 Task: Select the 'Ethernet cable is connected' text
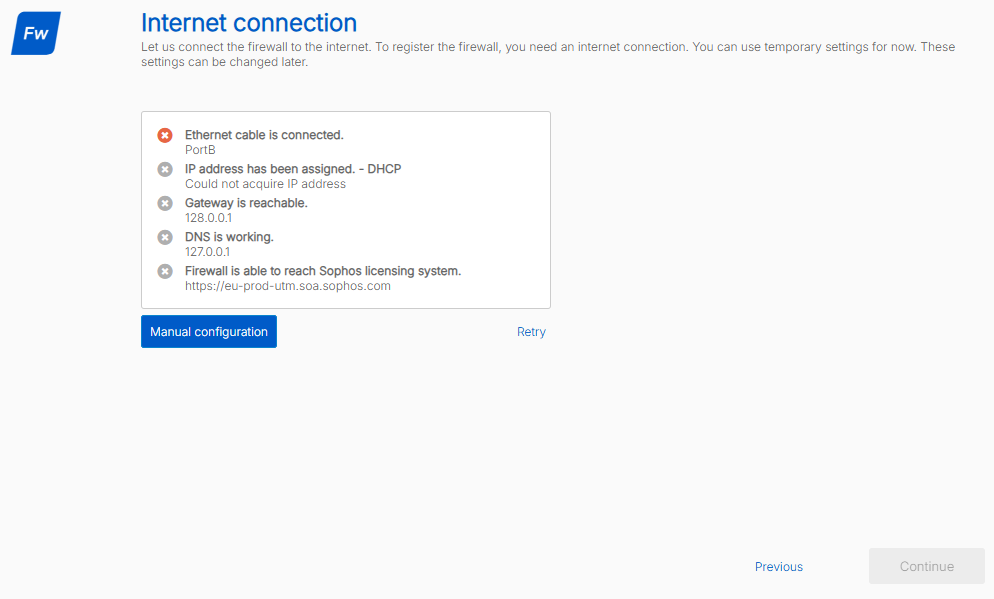pos(264,135)
